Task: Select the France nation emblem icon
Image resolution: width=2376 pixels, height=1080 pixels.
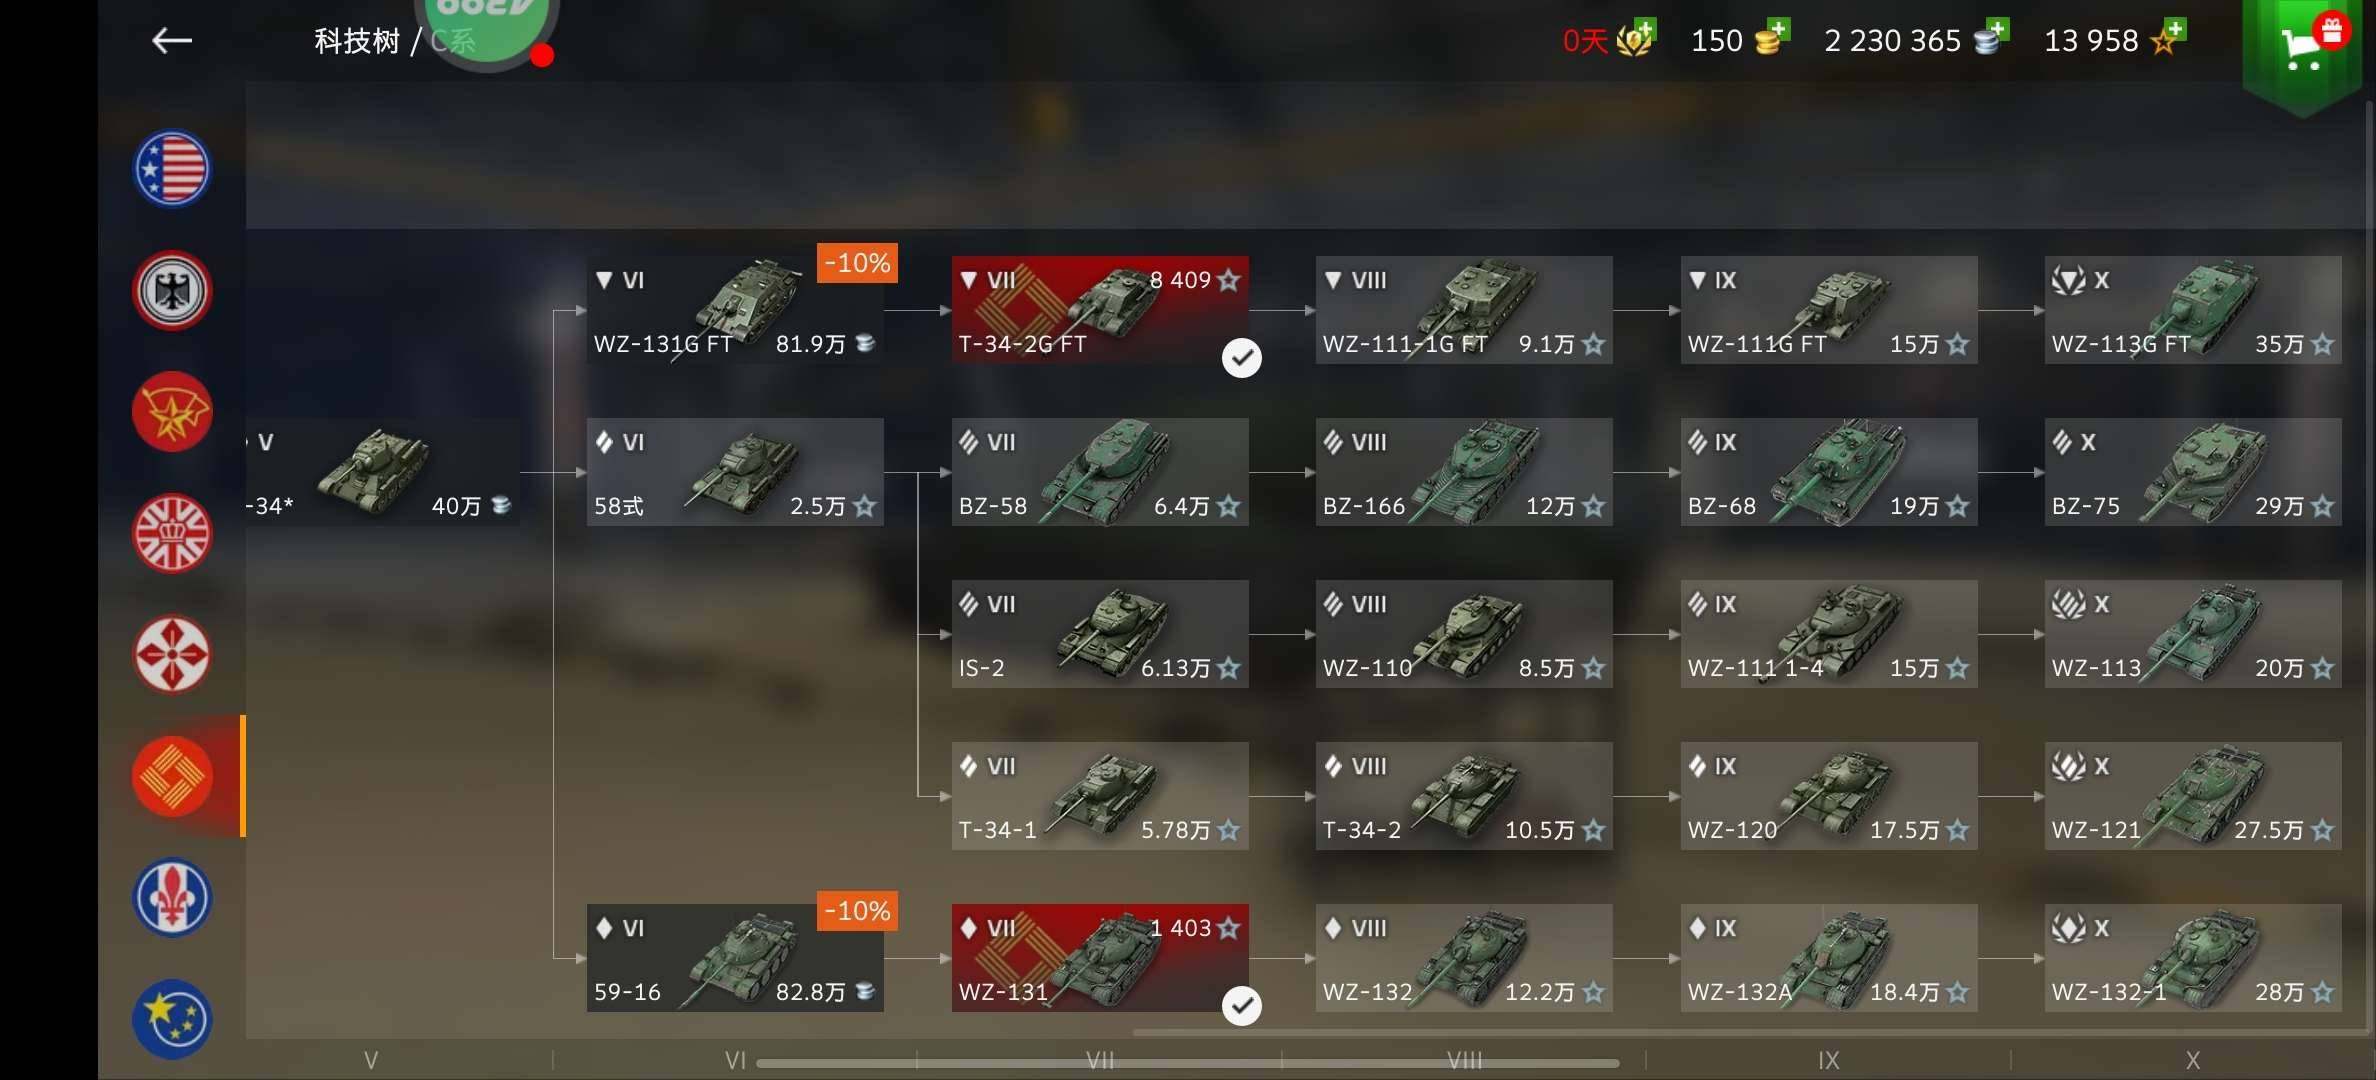Action: click(x=172, y=898)
